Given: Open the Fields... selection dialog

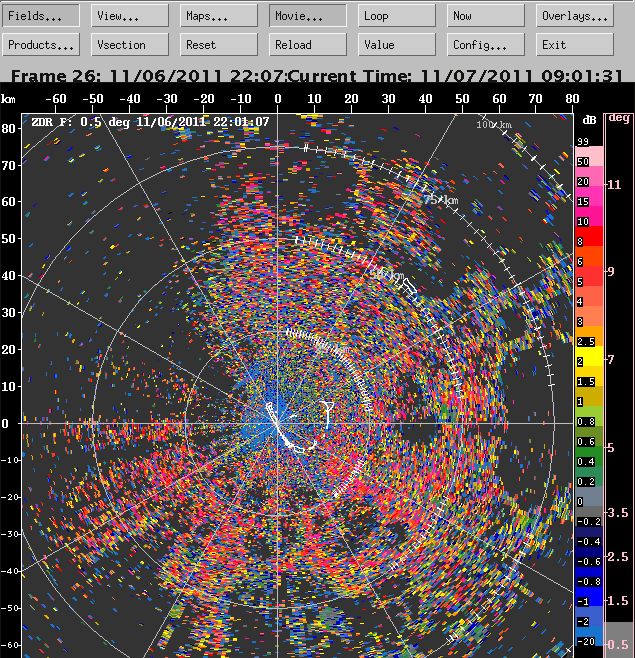Looking at the screenshot, I should tap(42, 16).
